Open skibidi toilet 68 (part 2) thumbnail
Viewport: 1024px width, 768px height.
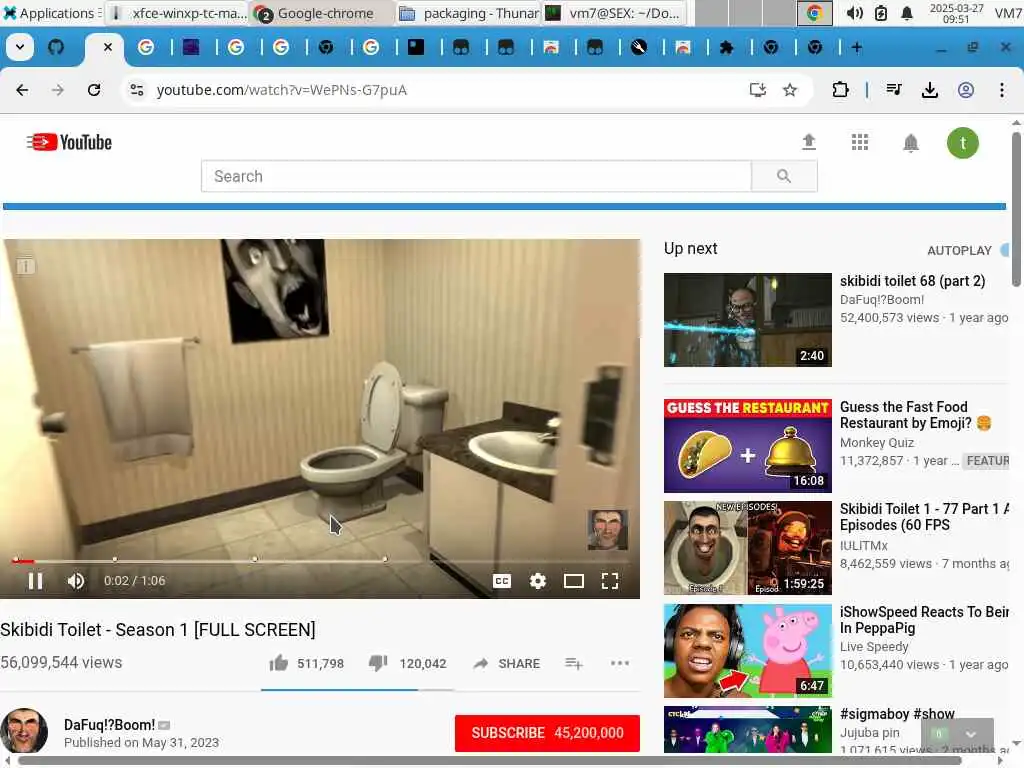coord(748,320)
